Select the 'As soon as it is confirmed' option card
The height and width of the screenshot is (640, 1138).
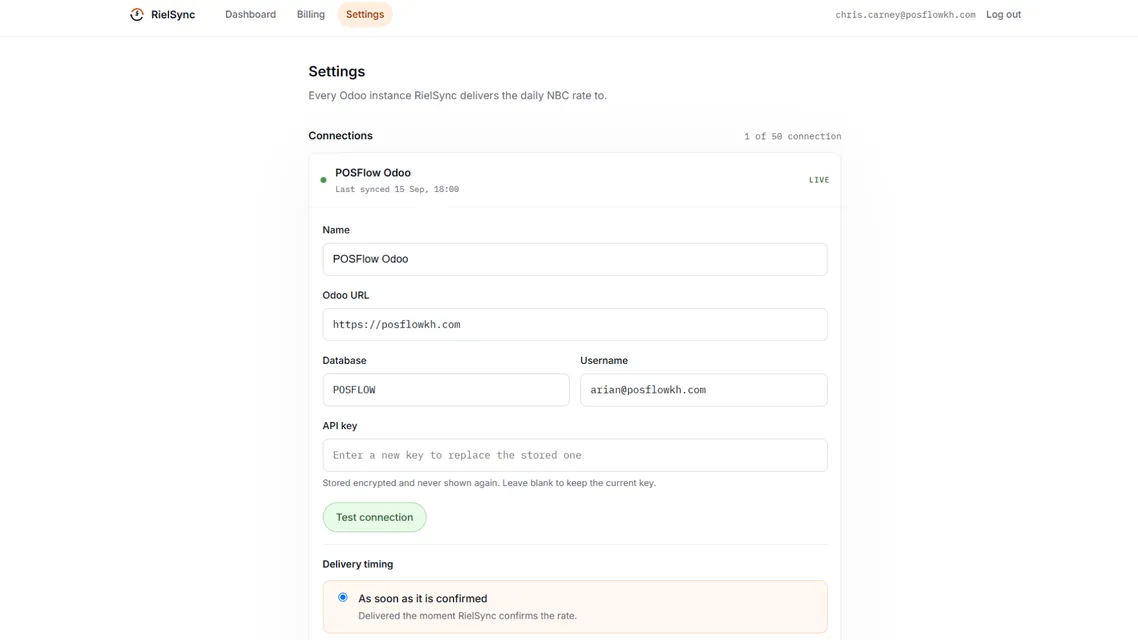tap(575, 607)
